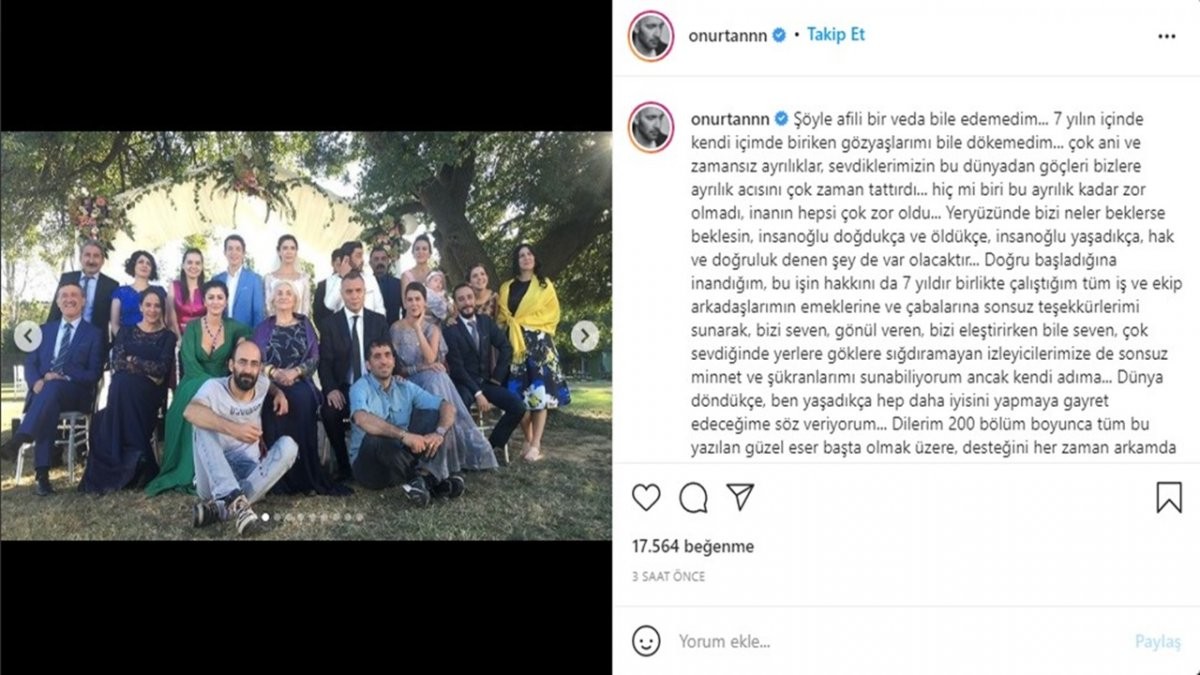
Task: Go to the next photo arrow
Action: tap(585, 336)
